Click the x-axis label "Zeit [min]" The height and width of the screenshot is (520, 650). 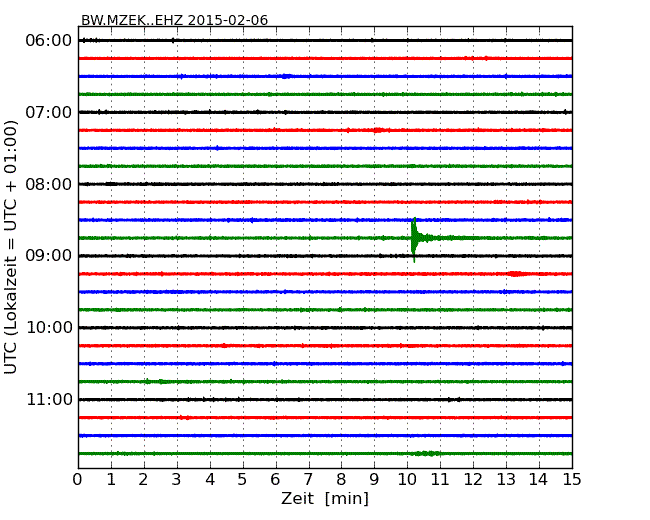pyautogui.click(x=324, y=499)
